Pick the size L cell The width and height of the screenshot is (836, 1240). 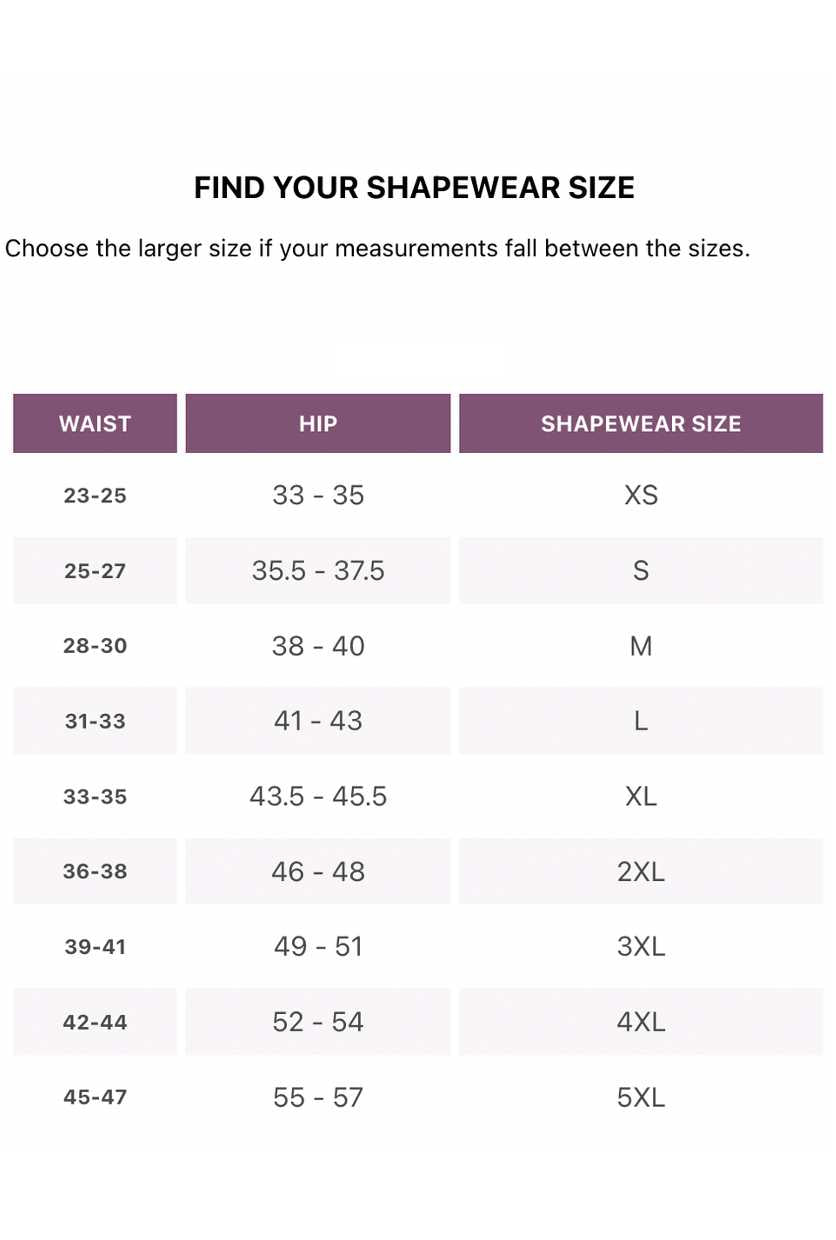pos(641,721)
